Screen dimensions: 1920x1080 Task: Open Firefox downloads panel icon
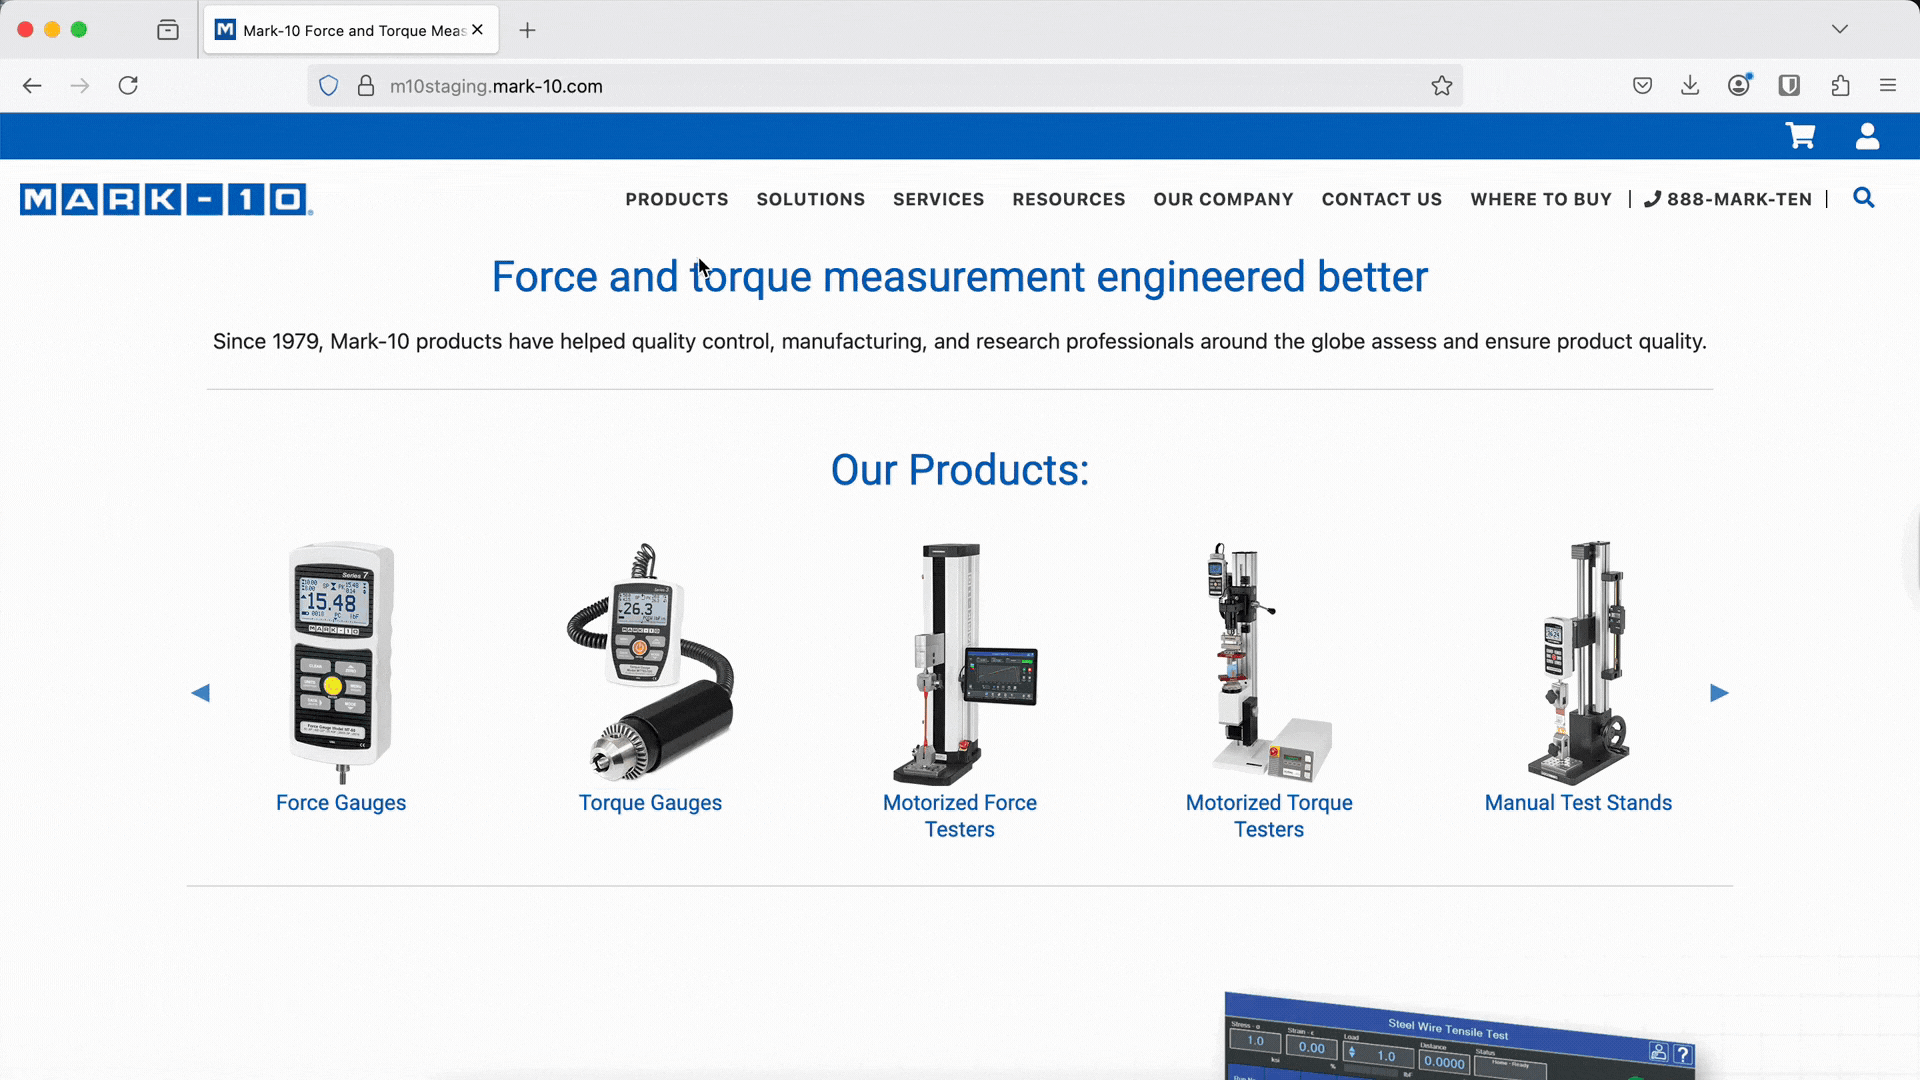tap(1690, 86)
